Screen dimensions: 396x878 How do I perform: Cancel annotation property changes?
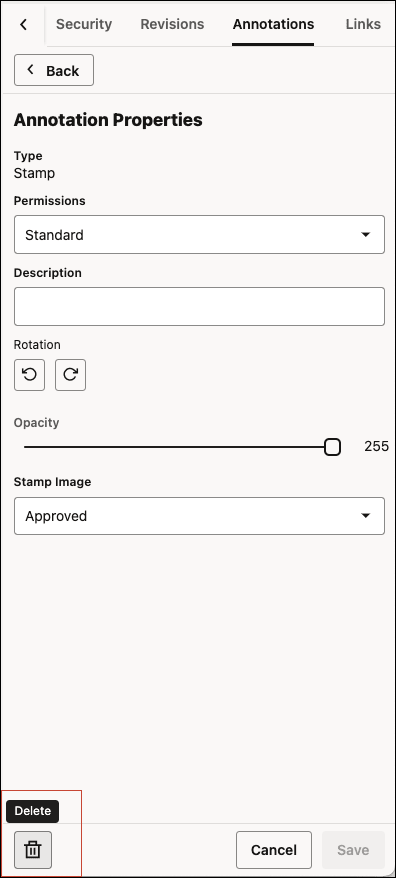[274, 850]
